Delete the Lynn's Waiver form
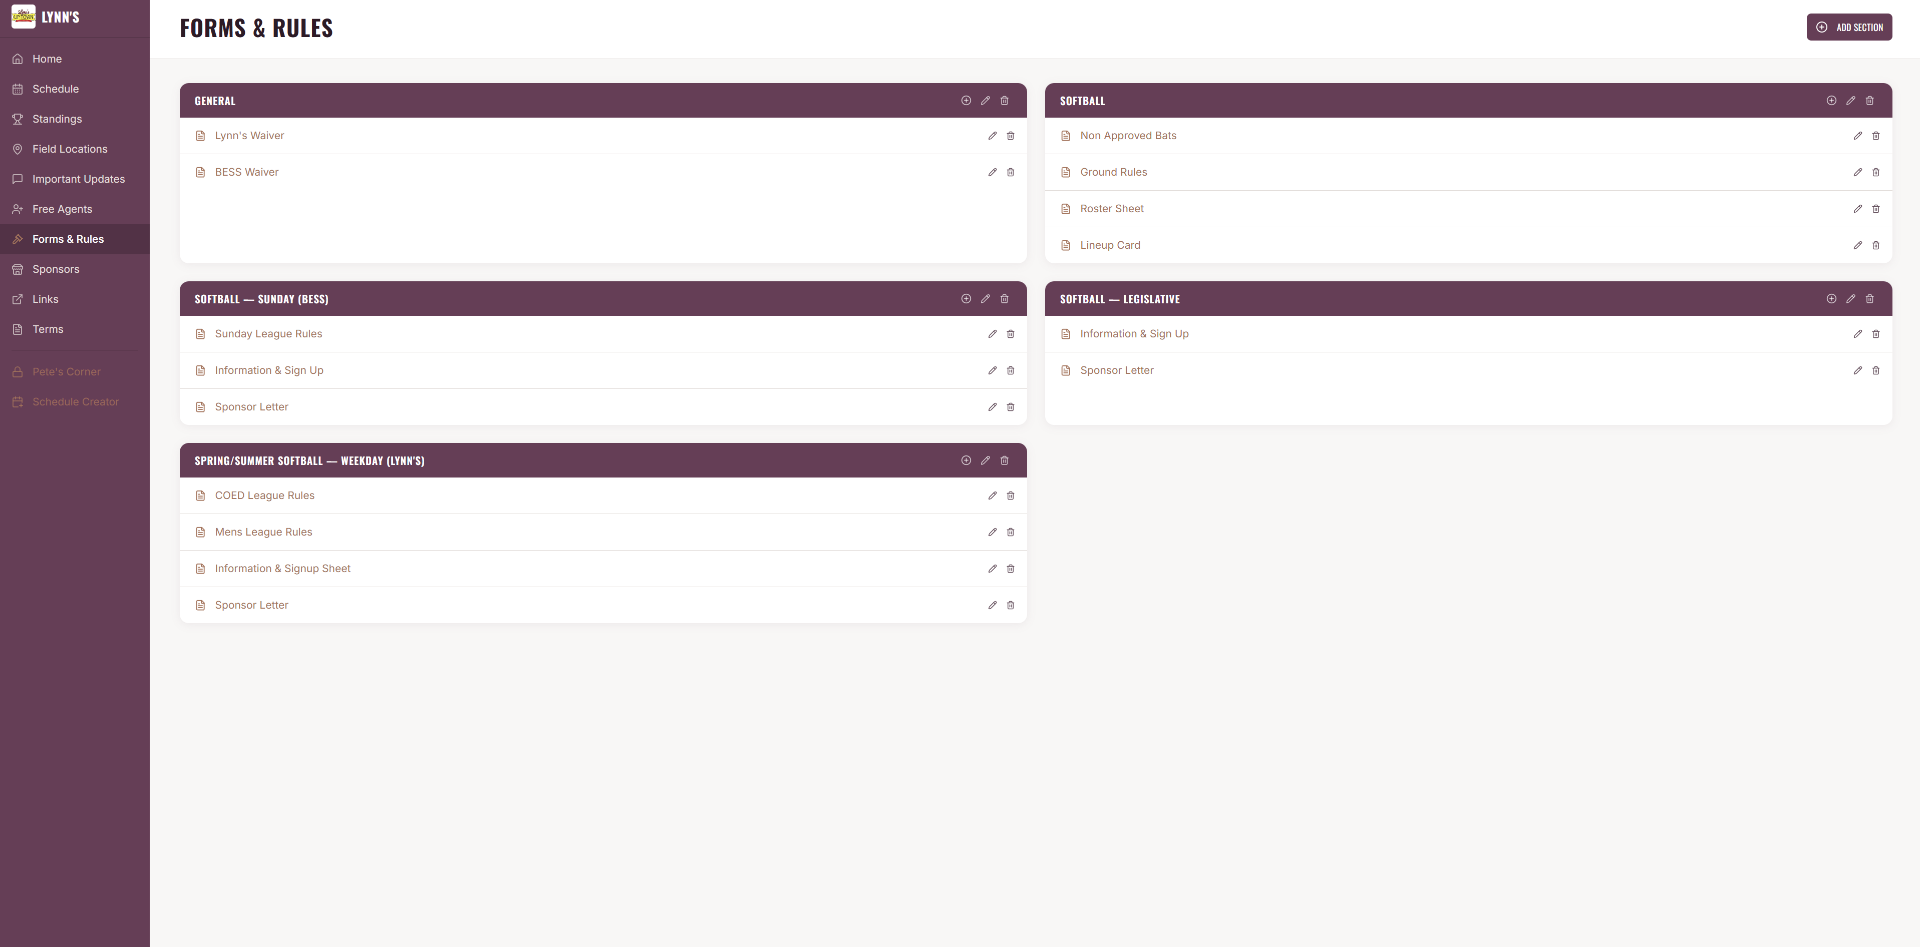 [x=1011, y=136]
